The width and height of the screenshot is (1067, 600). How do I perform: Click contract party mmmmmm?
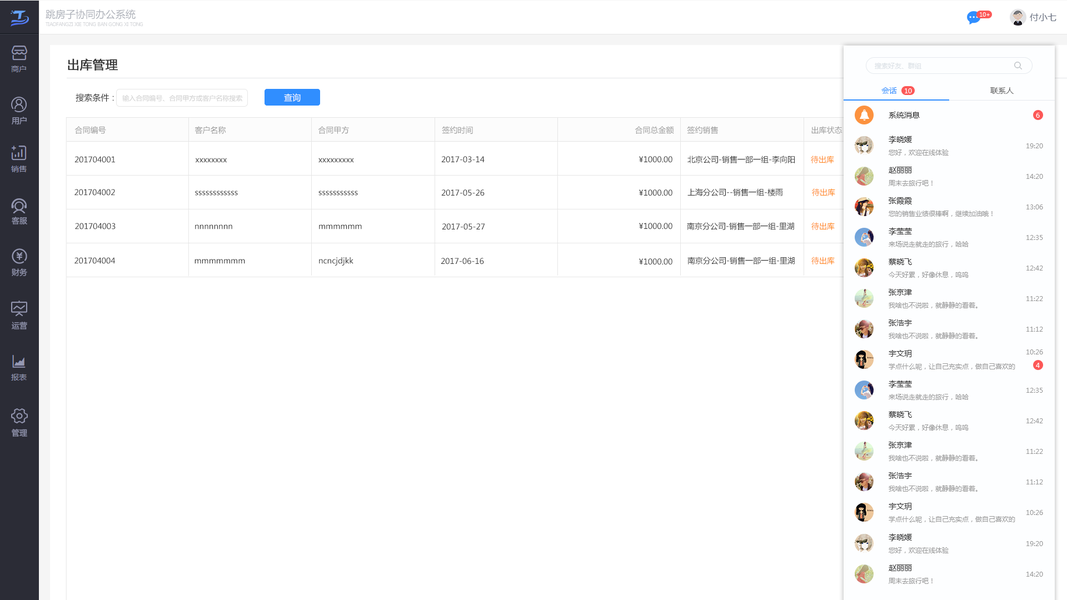pyautogui.click(x=340, y=226)
